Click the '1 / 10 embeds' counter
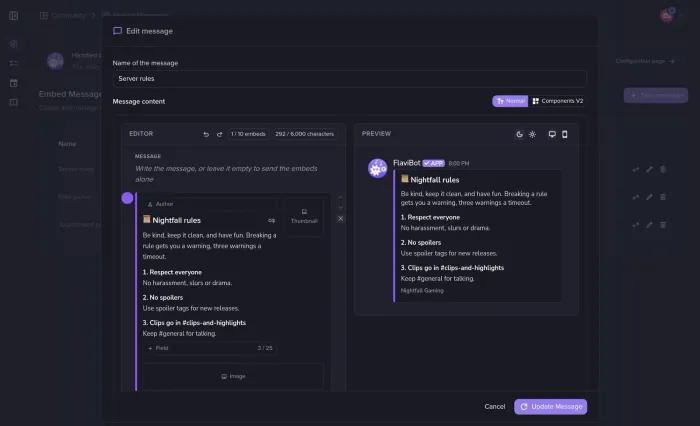This screenshot has width=700, height=426. click(248, 134)
